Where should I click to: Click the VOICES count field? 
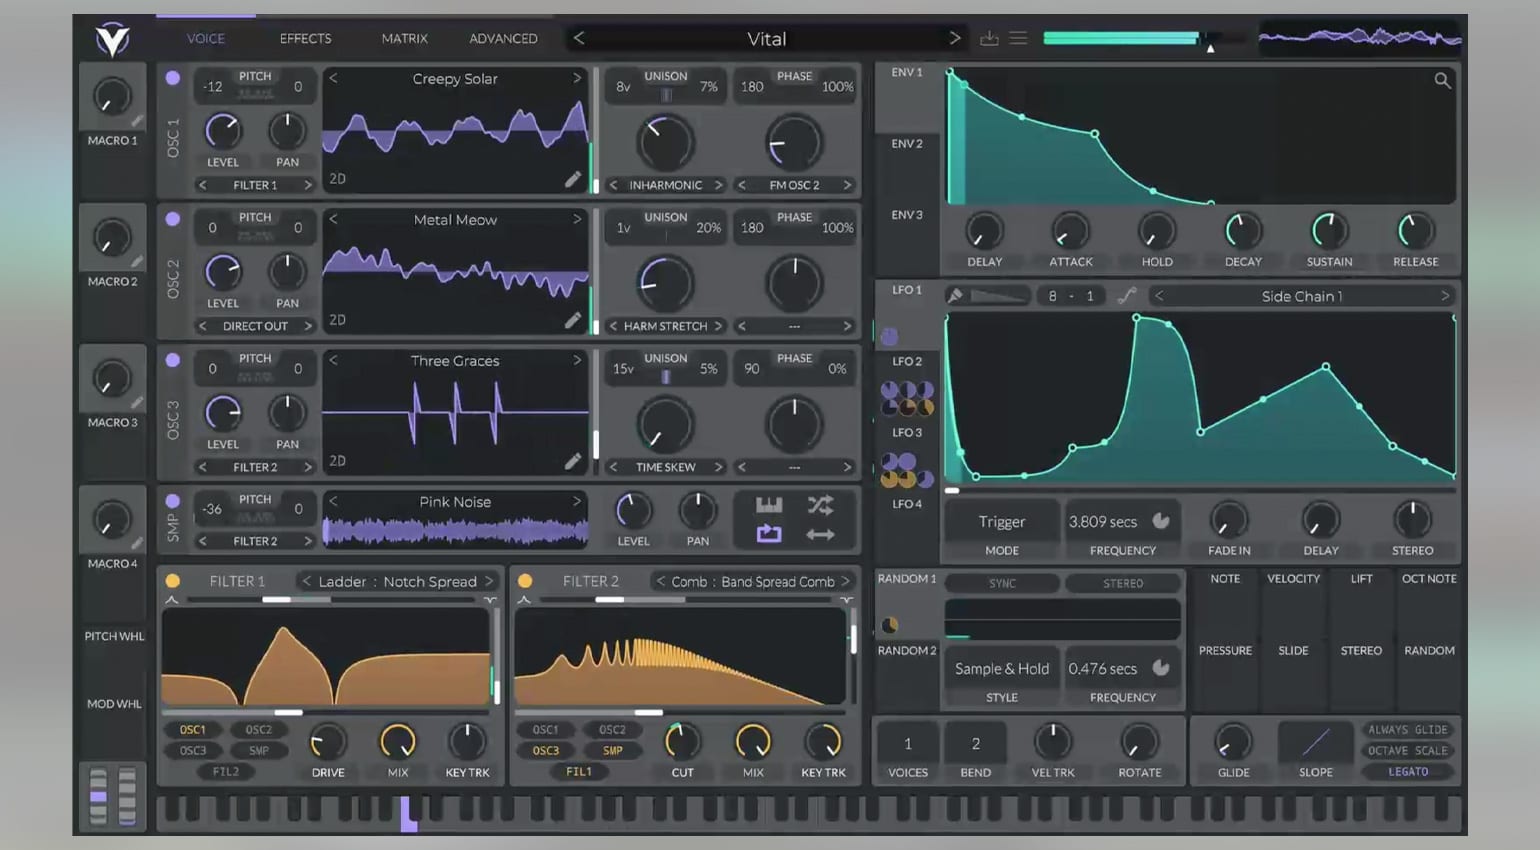908,743
